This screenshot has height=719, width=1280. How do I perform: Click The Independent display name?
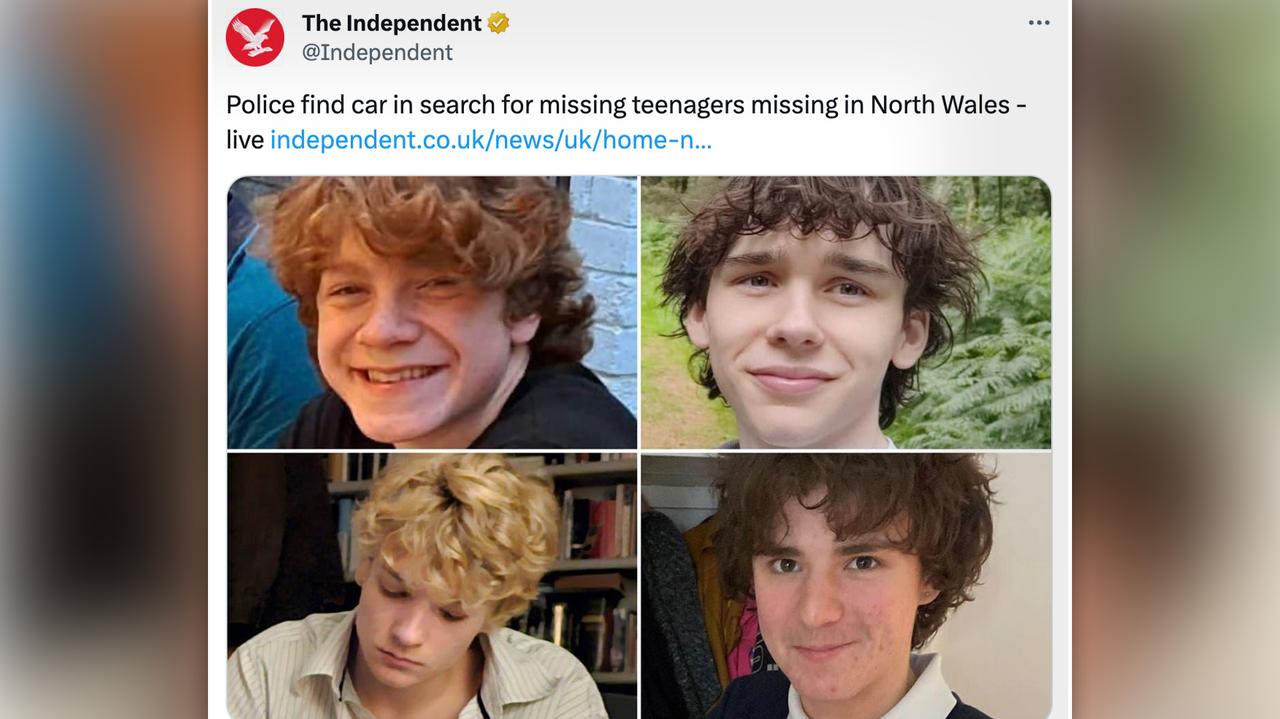[392, 23]
